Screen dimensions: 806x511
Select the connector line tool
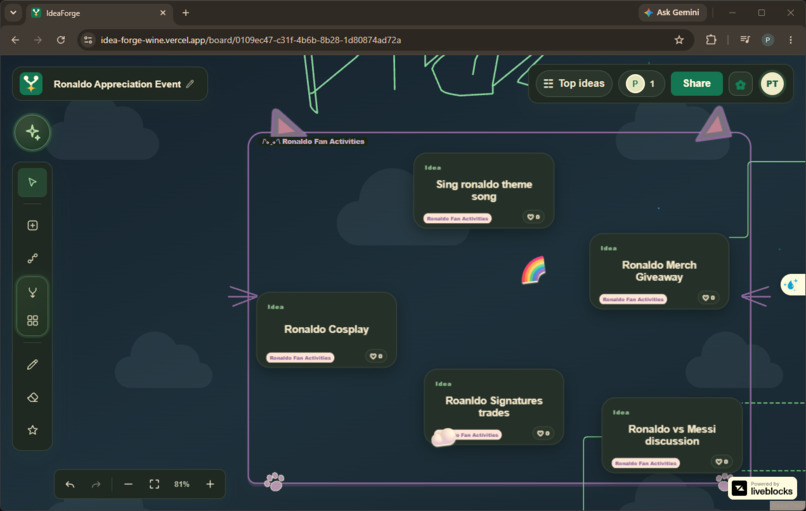coord(32,258)
